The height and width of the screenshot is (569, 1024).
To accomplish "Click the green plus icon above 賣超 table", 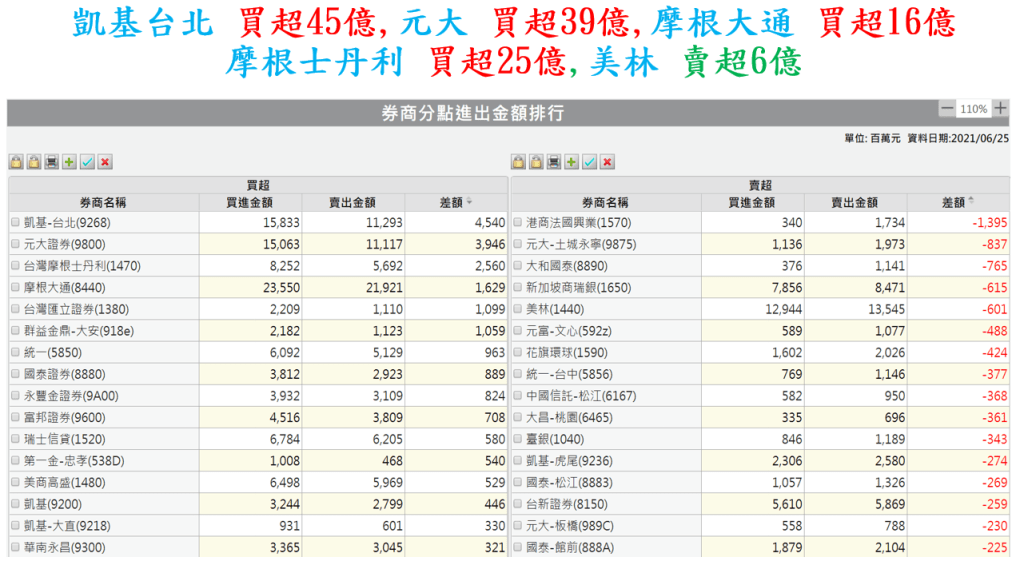I will click(571, 162).
